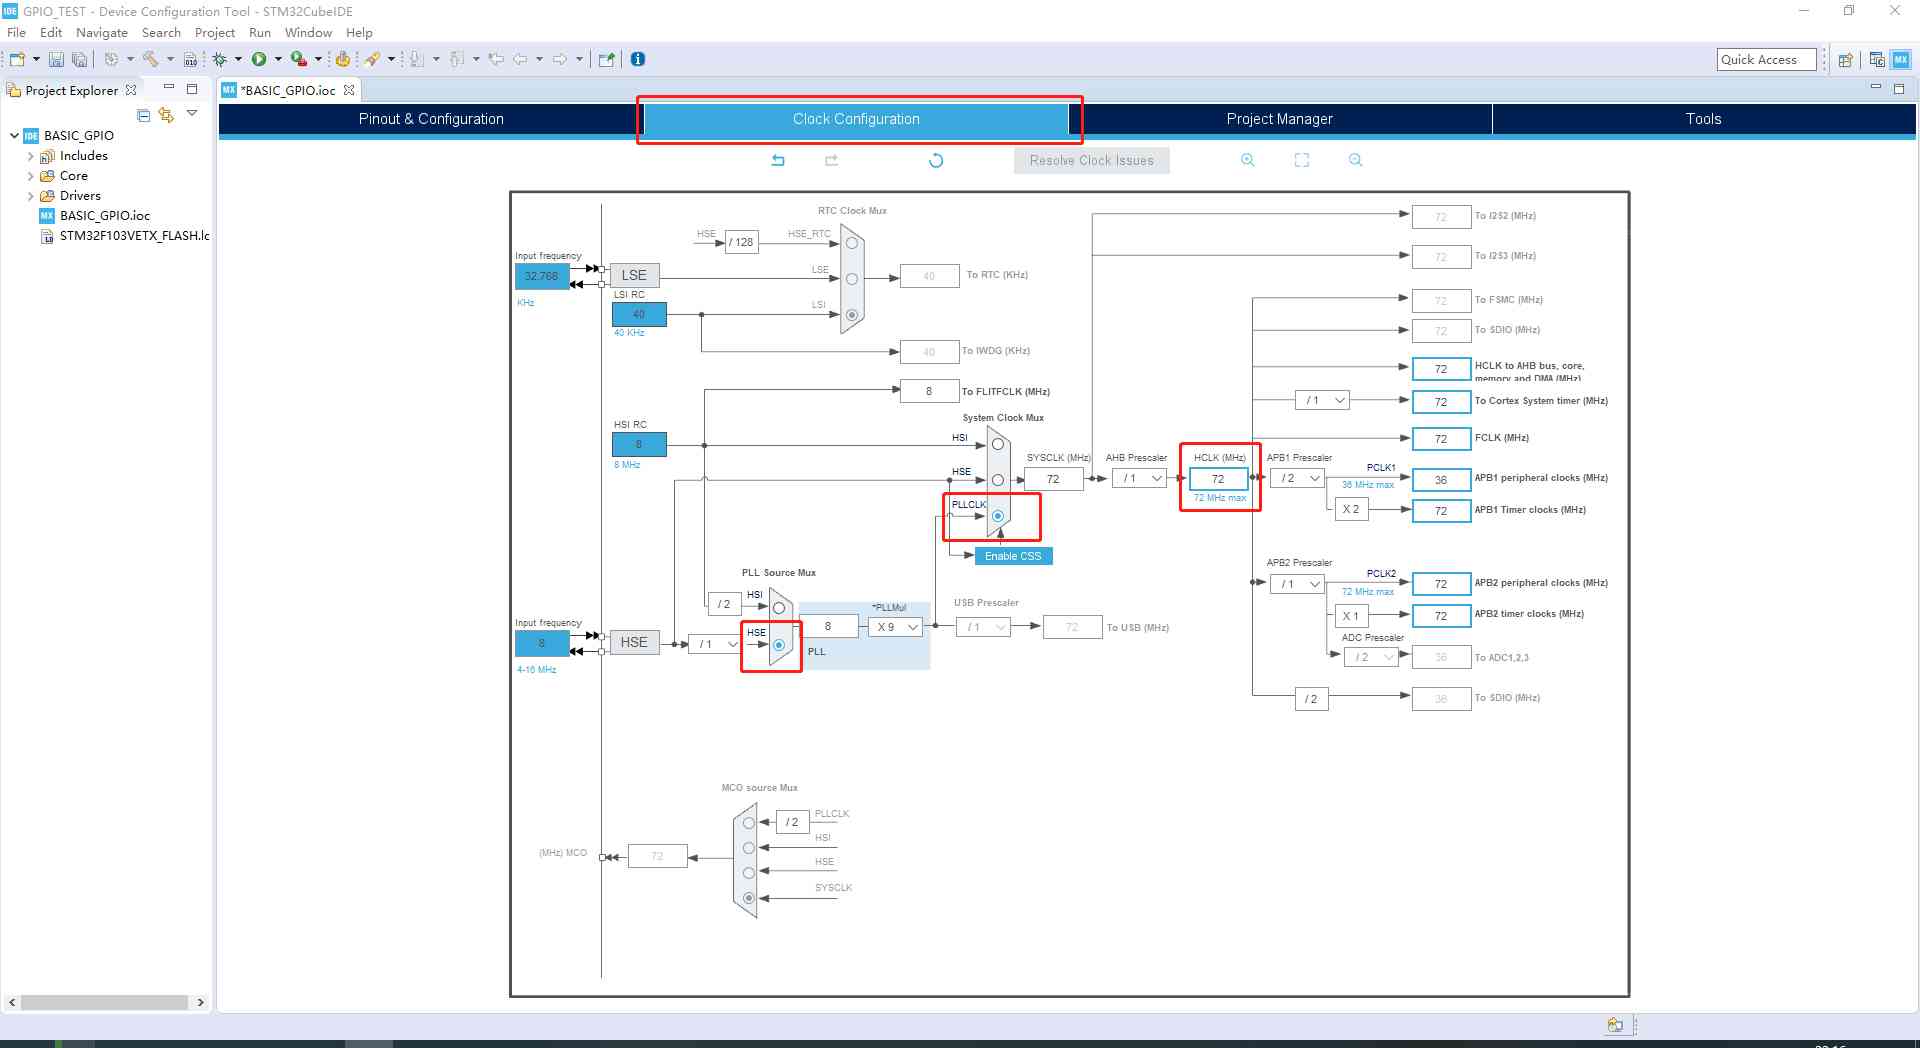Click the Run with external tools icon

298,59
